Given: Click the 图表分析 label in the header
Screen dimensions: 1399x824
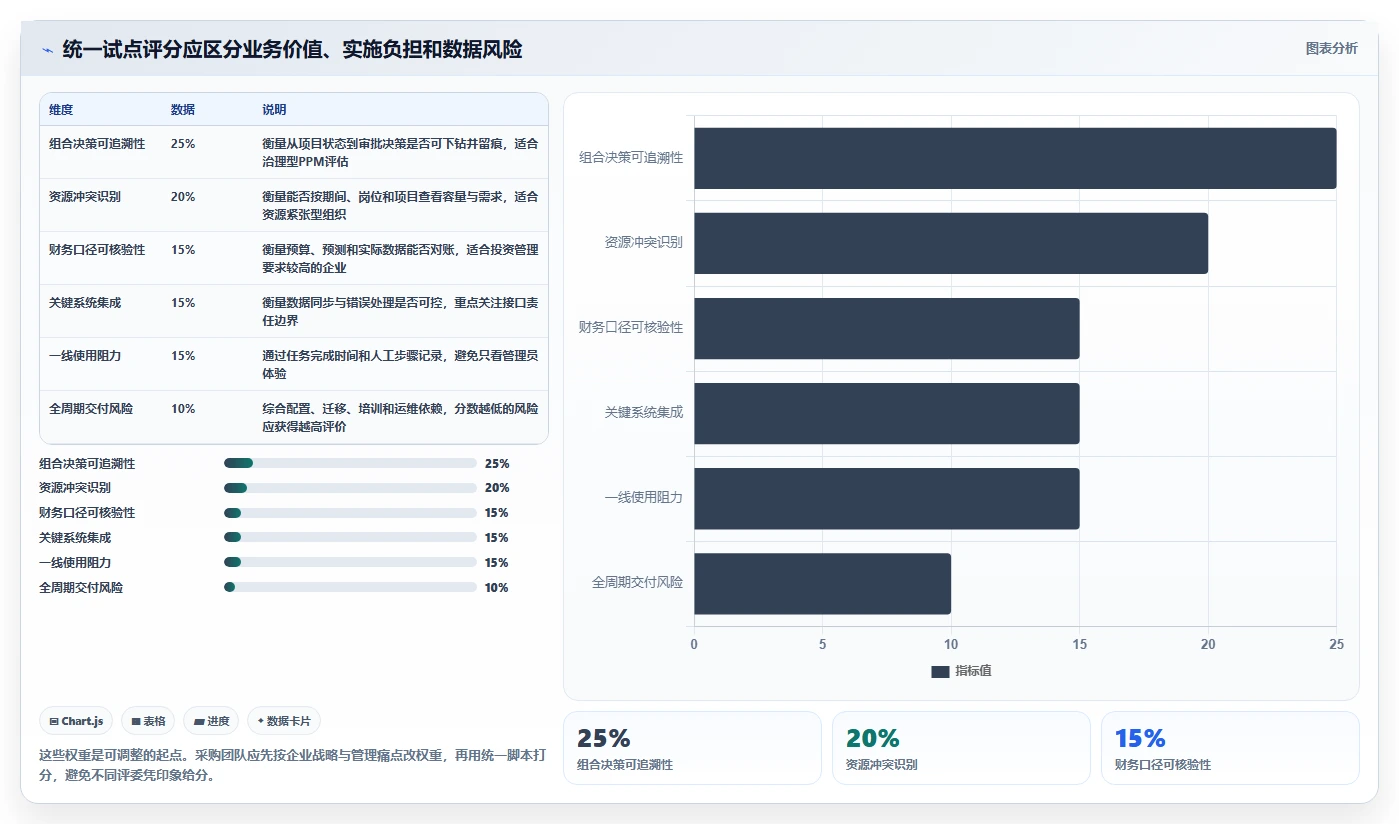Looking at the screenshot, I should tap(1331, 48).
